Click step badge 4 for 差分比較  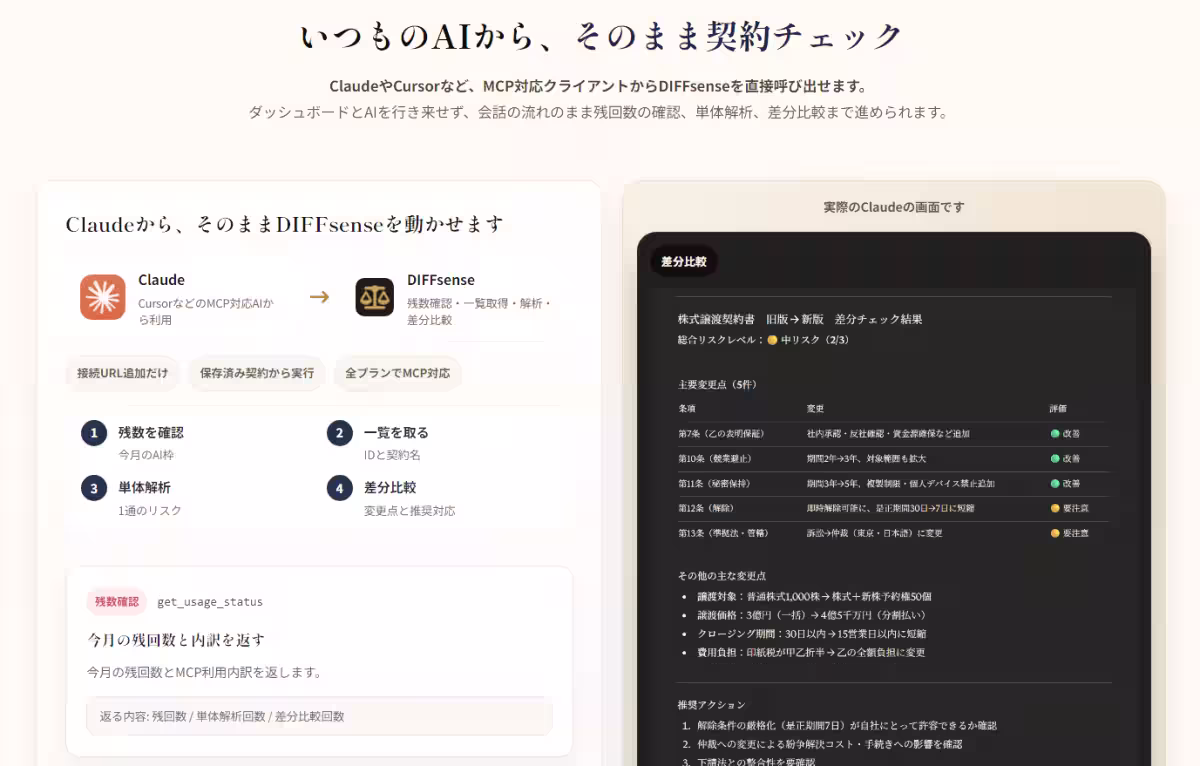click(x=339, y=488)
